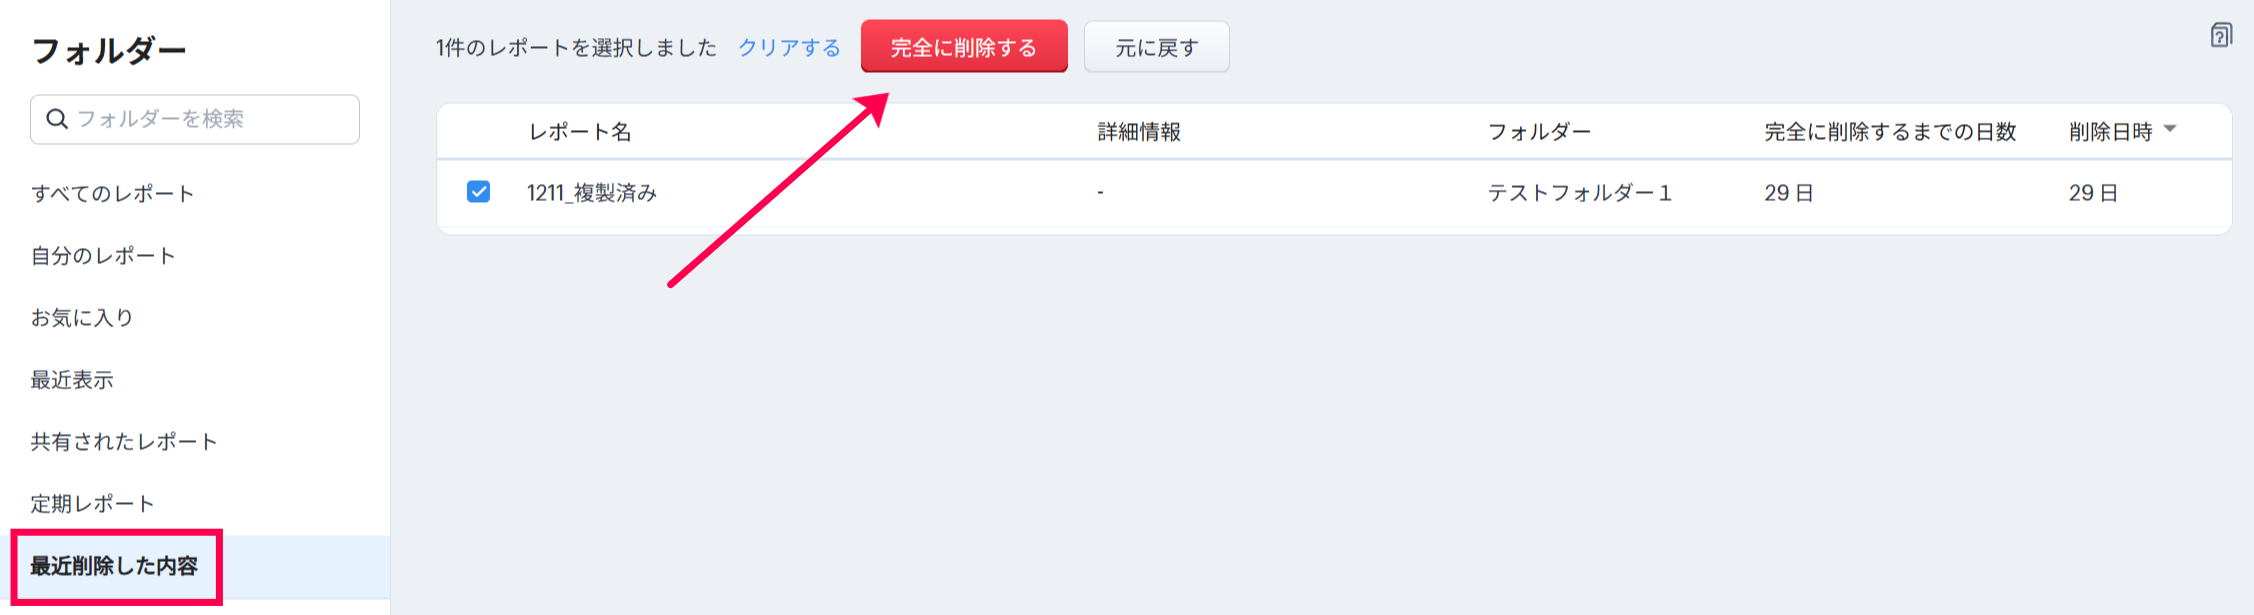The image size is (2254, 615).
Task: Focus the フォルダーを検索 search field
Action: (195, 119)
